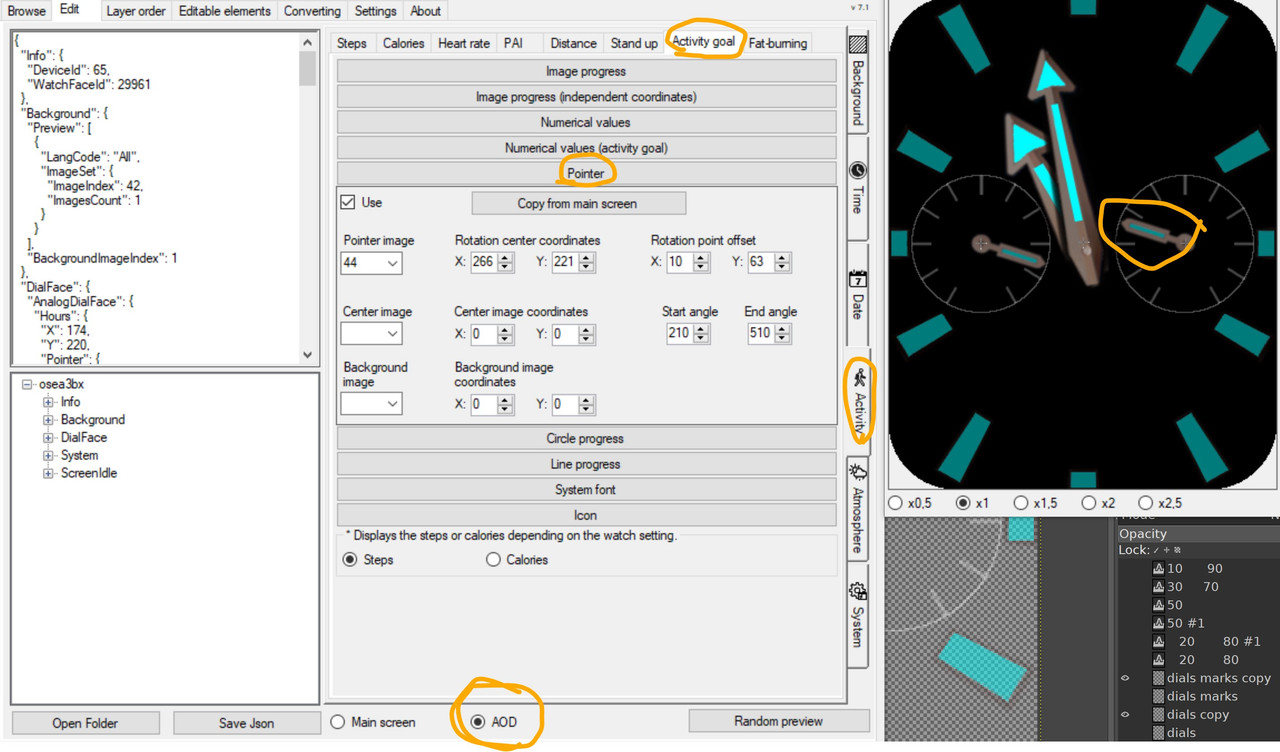Viewport: 1280px width, 752px height.
Task: Adjust Rotation center Y stepper 221
Action: [587, 262]
